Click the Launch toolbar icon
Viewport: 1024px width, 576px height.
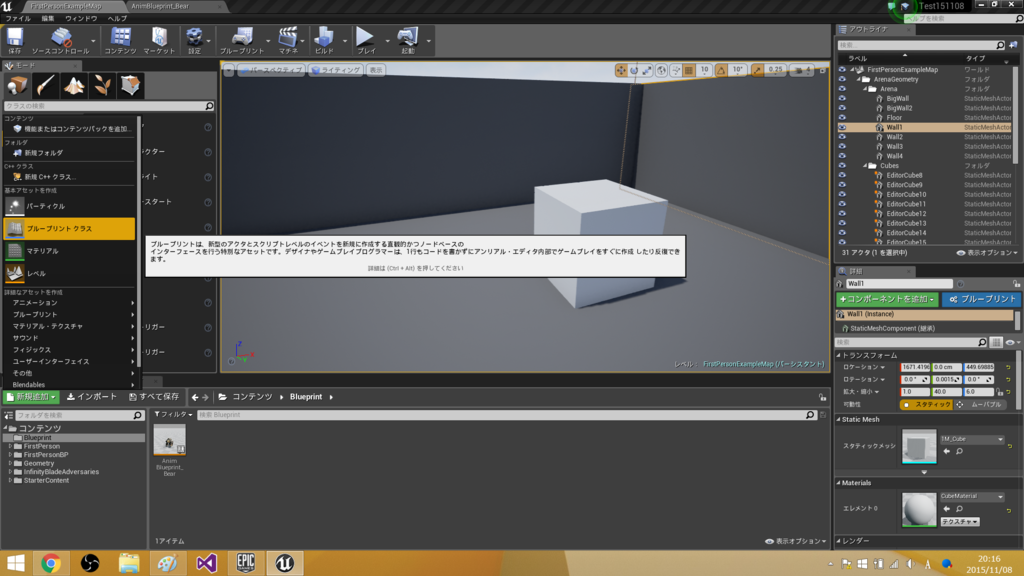(x=408, y=40)
